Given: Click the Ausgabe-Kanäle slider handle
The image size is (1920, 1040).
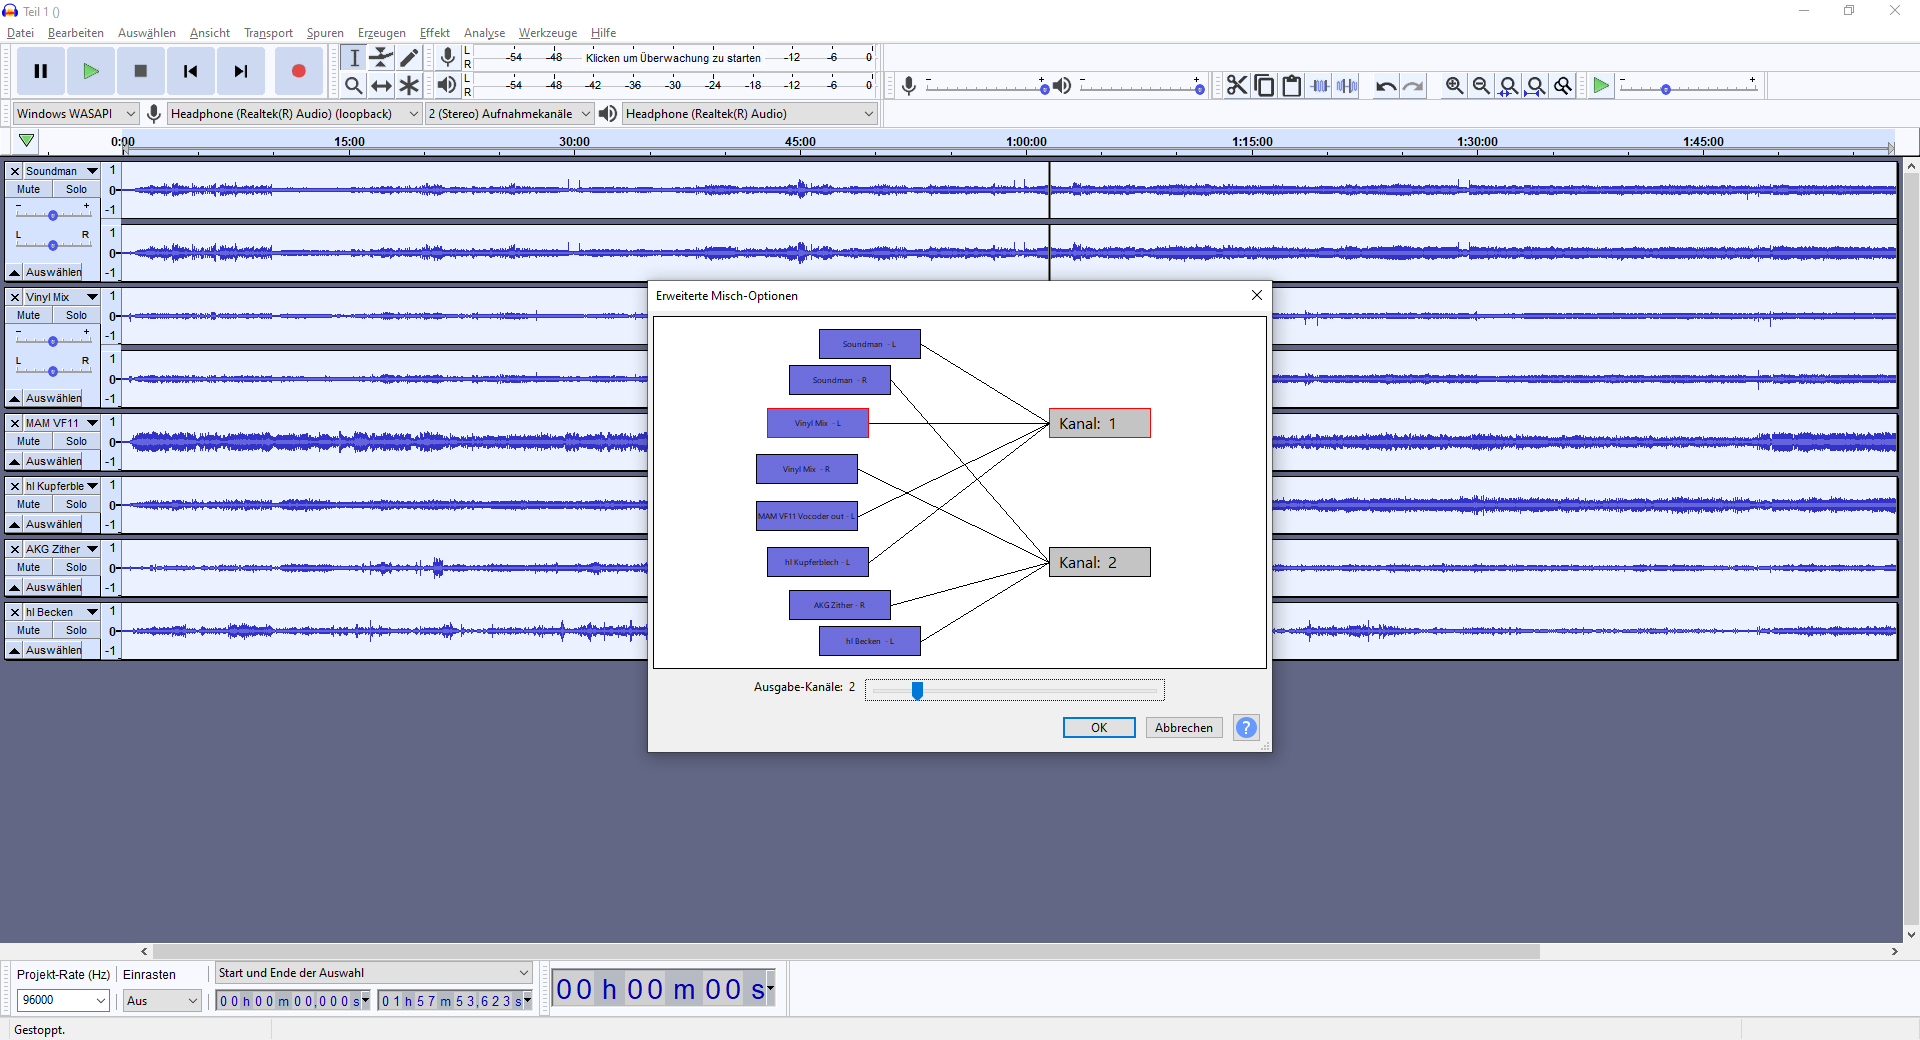Looking at the screenshot, I should [917, 690].
